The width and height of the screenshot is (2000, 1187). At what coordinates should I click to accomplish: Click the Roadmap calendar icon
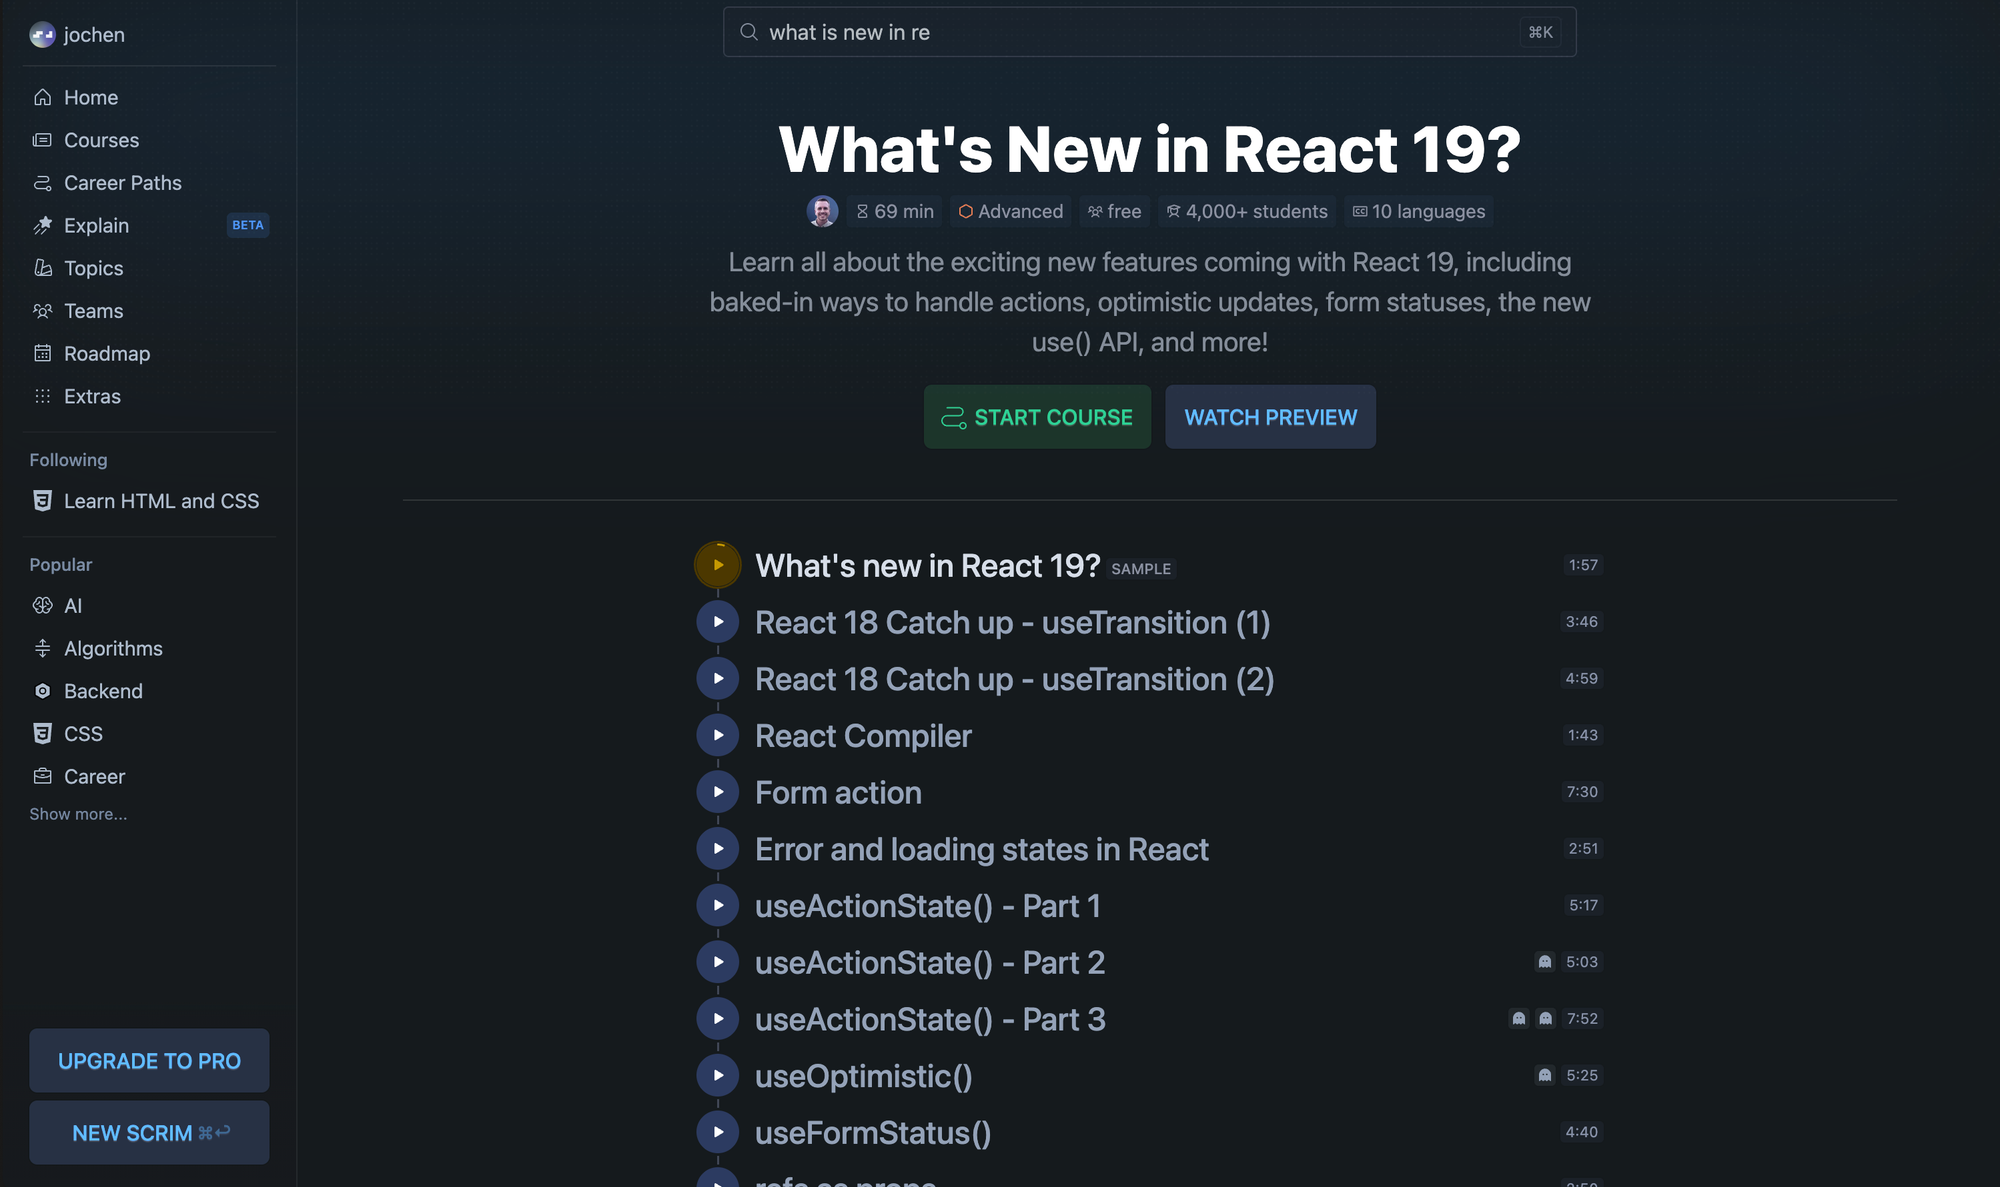pos(42,354)
